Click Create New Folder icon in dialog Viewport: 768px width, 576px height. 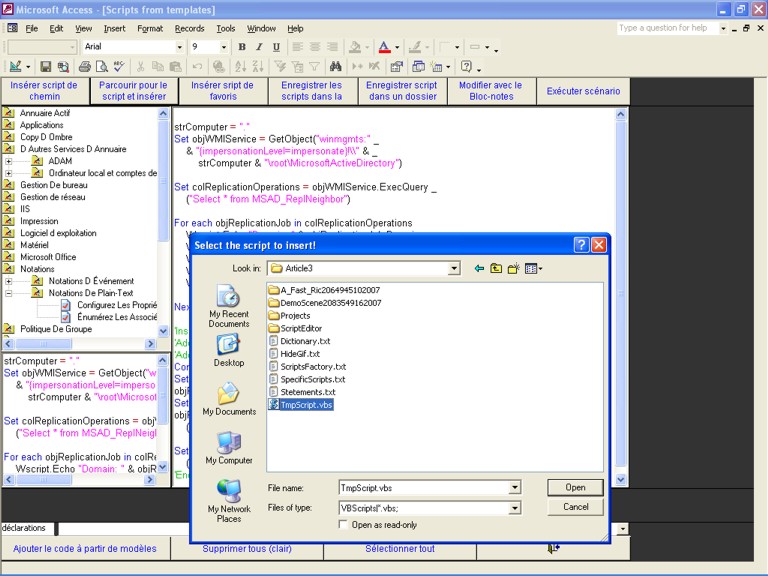click(x=513, y=268)
